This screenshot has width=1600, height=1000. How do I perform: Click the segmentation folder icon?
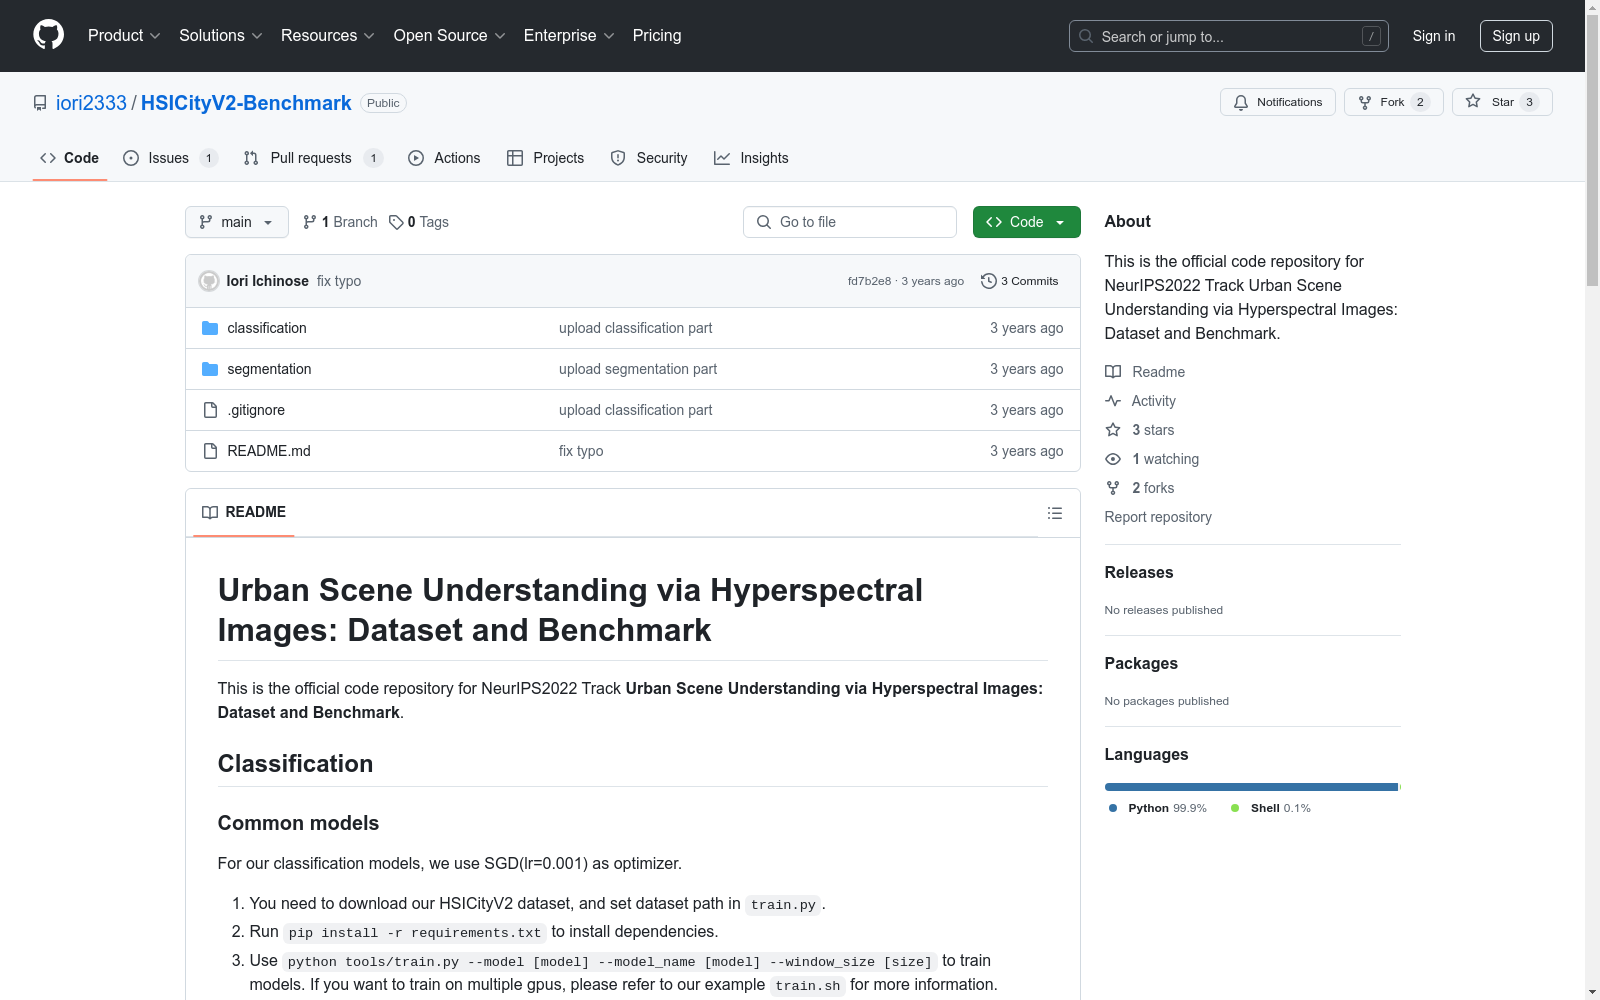click(x=210, y=369)
